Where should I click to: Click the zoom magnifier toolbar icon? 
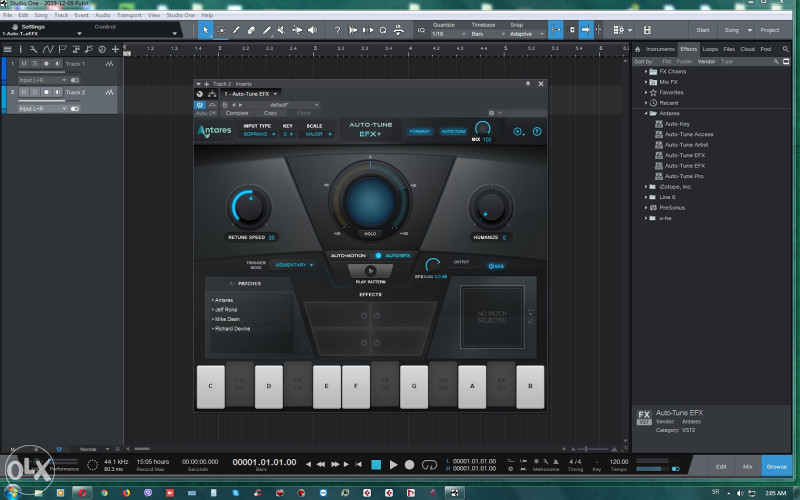click(383, 30)
